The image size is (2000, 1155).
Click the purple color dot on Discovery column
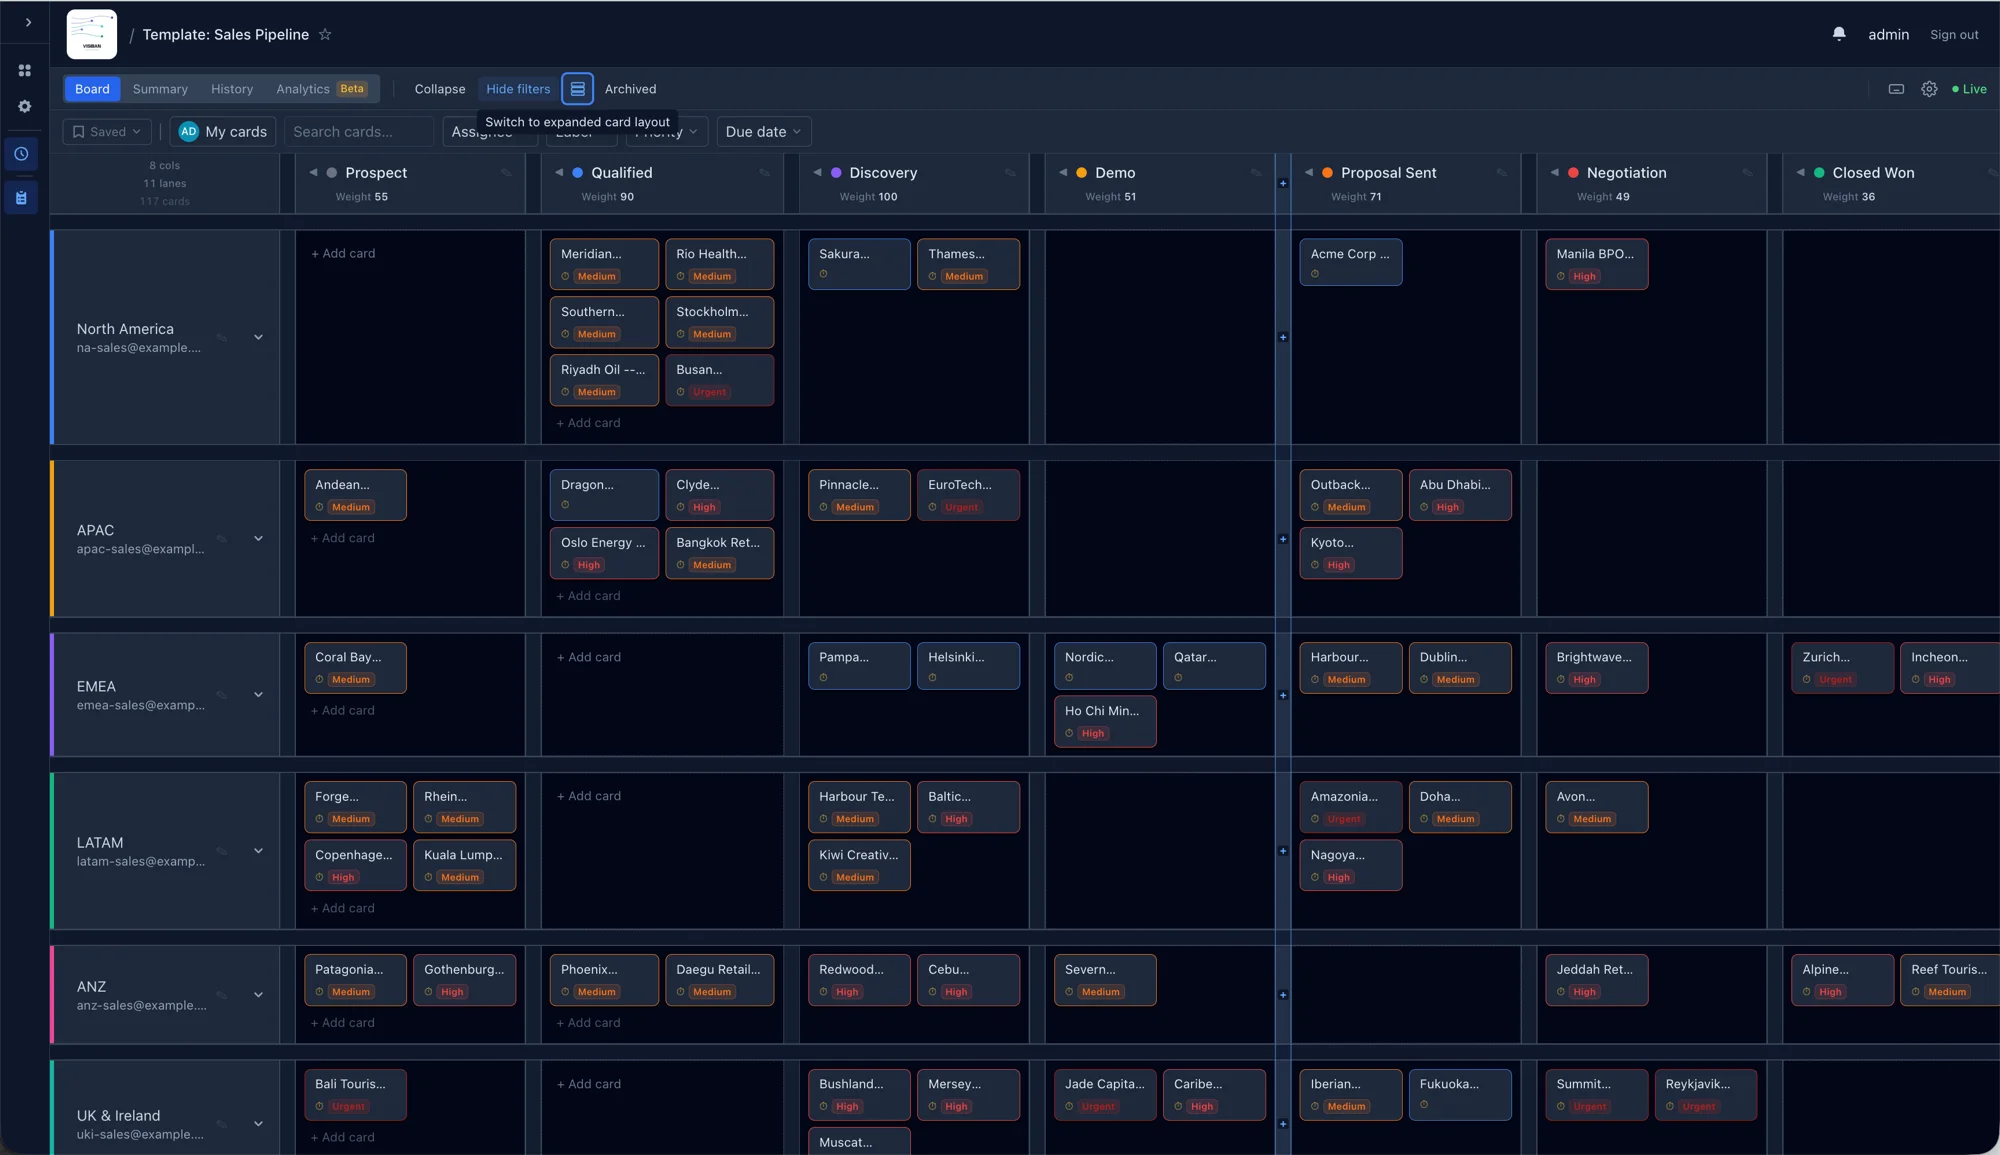(x=836, y=172)
